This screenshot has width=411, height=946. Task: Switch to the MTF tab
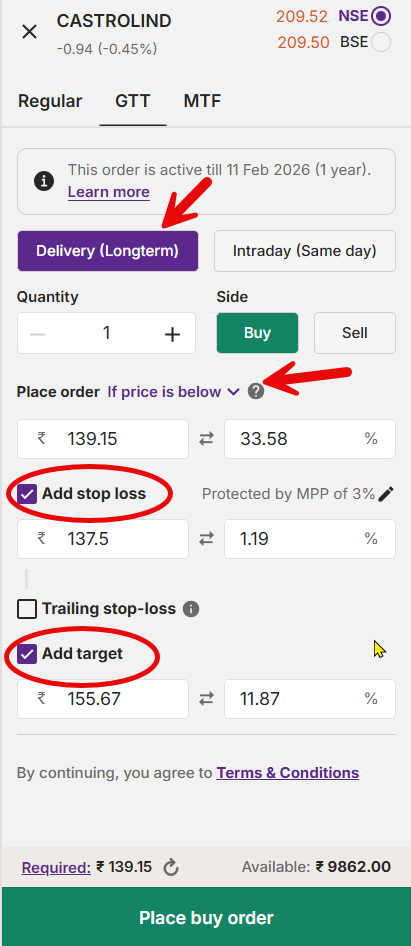click(x=202, y=101)
